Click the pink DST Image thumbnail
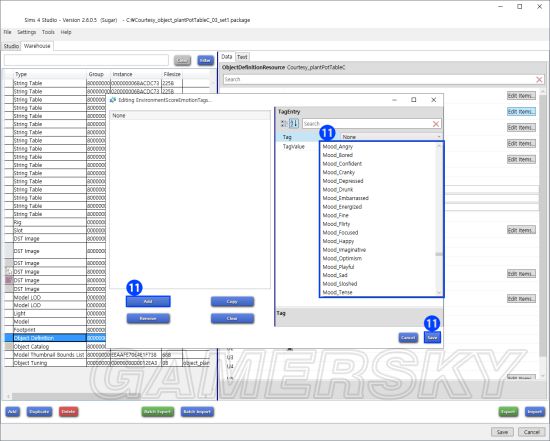The width and height of the screenshot is (550, 441). coord(9,280)
